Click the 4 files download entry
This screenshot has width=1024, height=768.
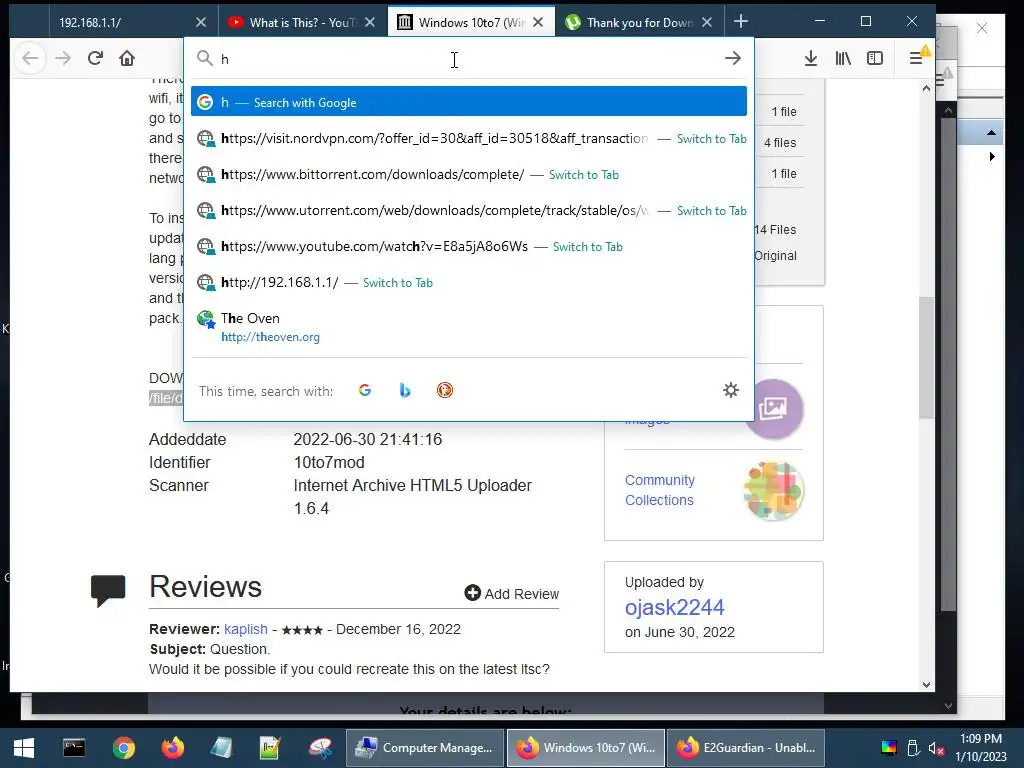click(780, 143)
